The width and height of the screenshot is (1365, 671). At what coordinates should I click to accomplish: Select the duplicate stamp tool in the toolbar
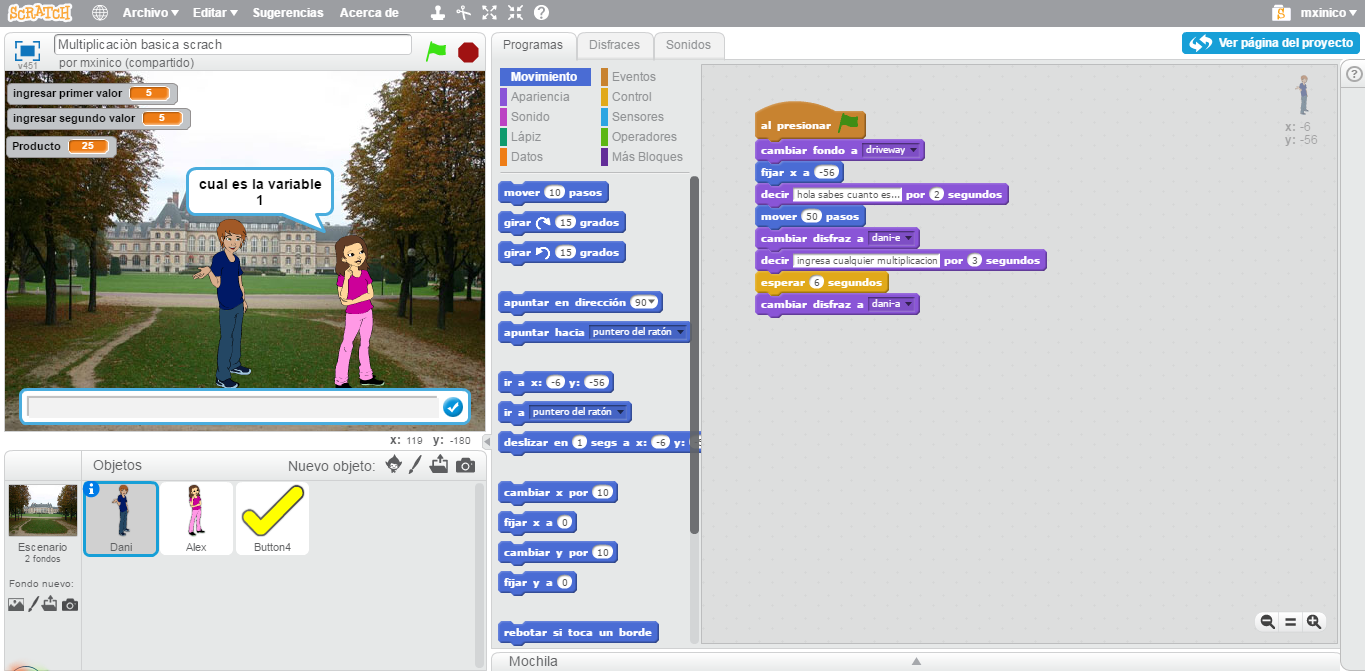coord(438,13)
